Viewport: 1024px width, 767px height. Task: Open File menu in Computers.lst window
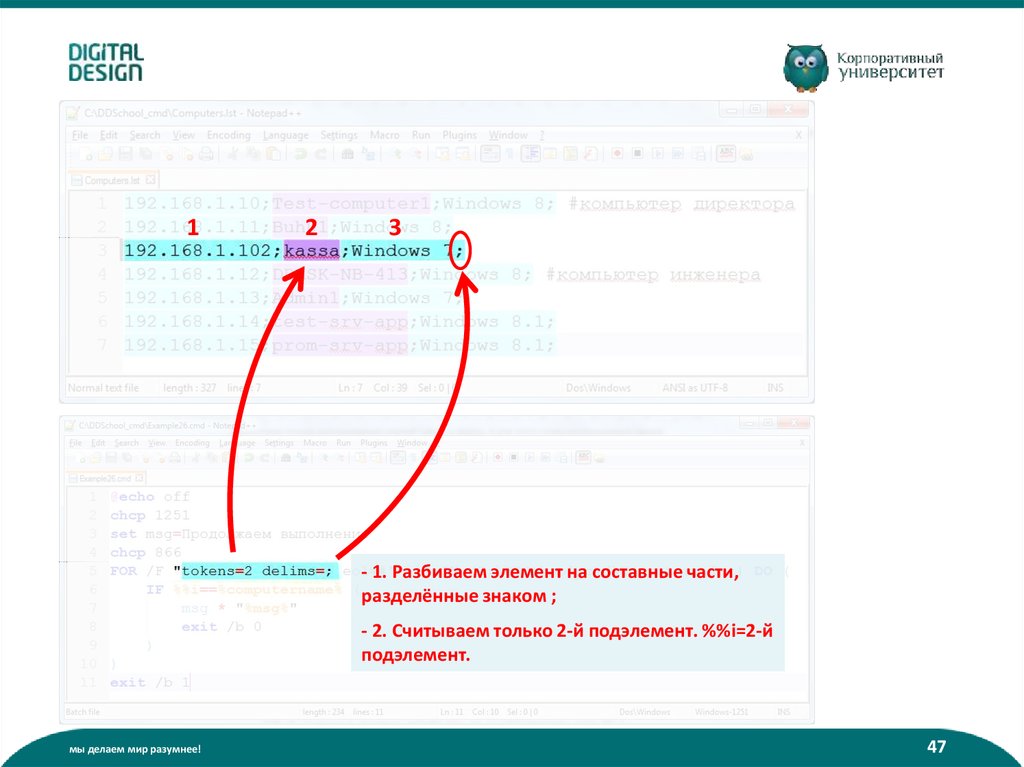tap(80, 135)
